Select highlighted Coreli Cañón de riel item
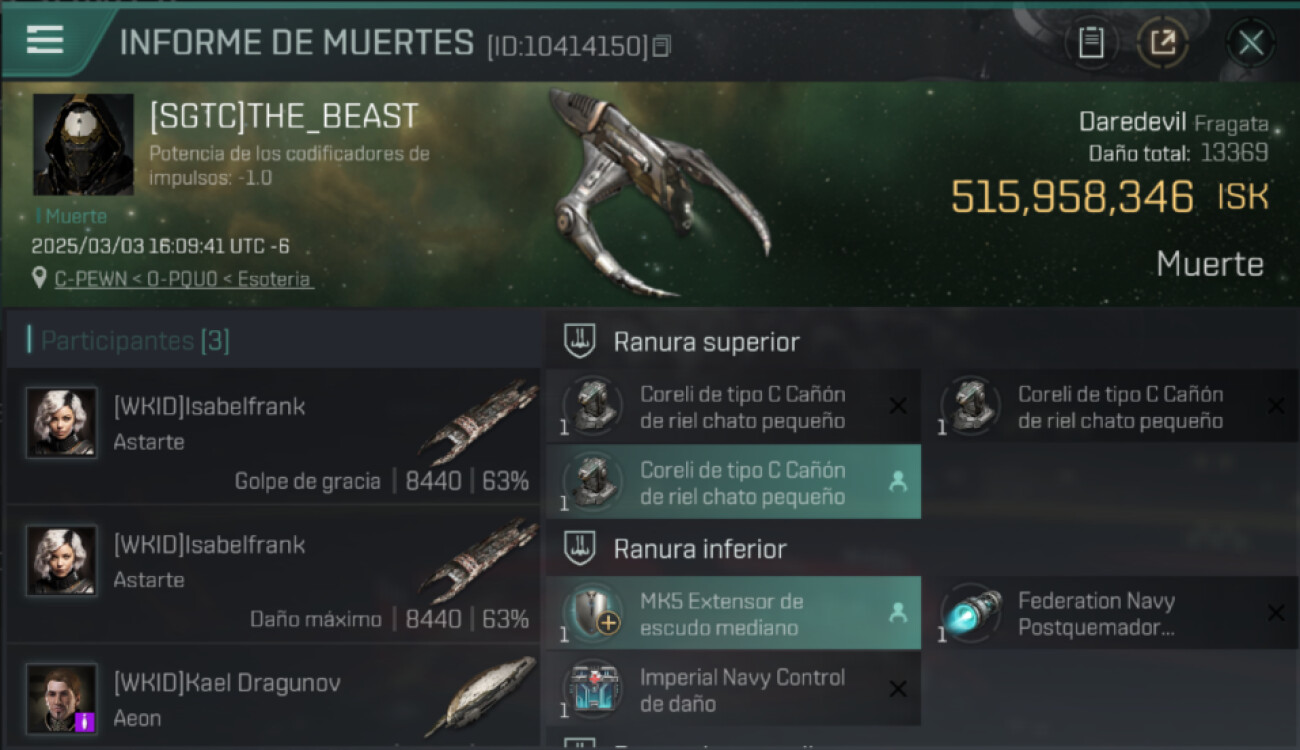 733,482
